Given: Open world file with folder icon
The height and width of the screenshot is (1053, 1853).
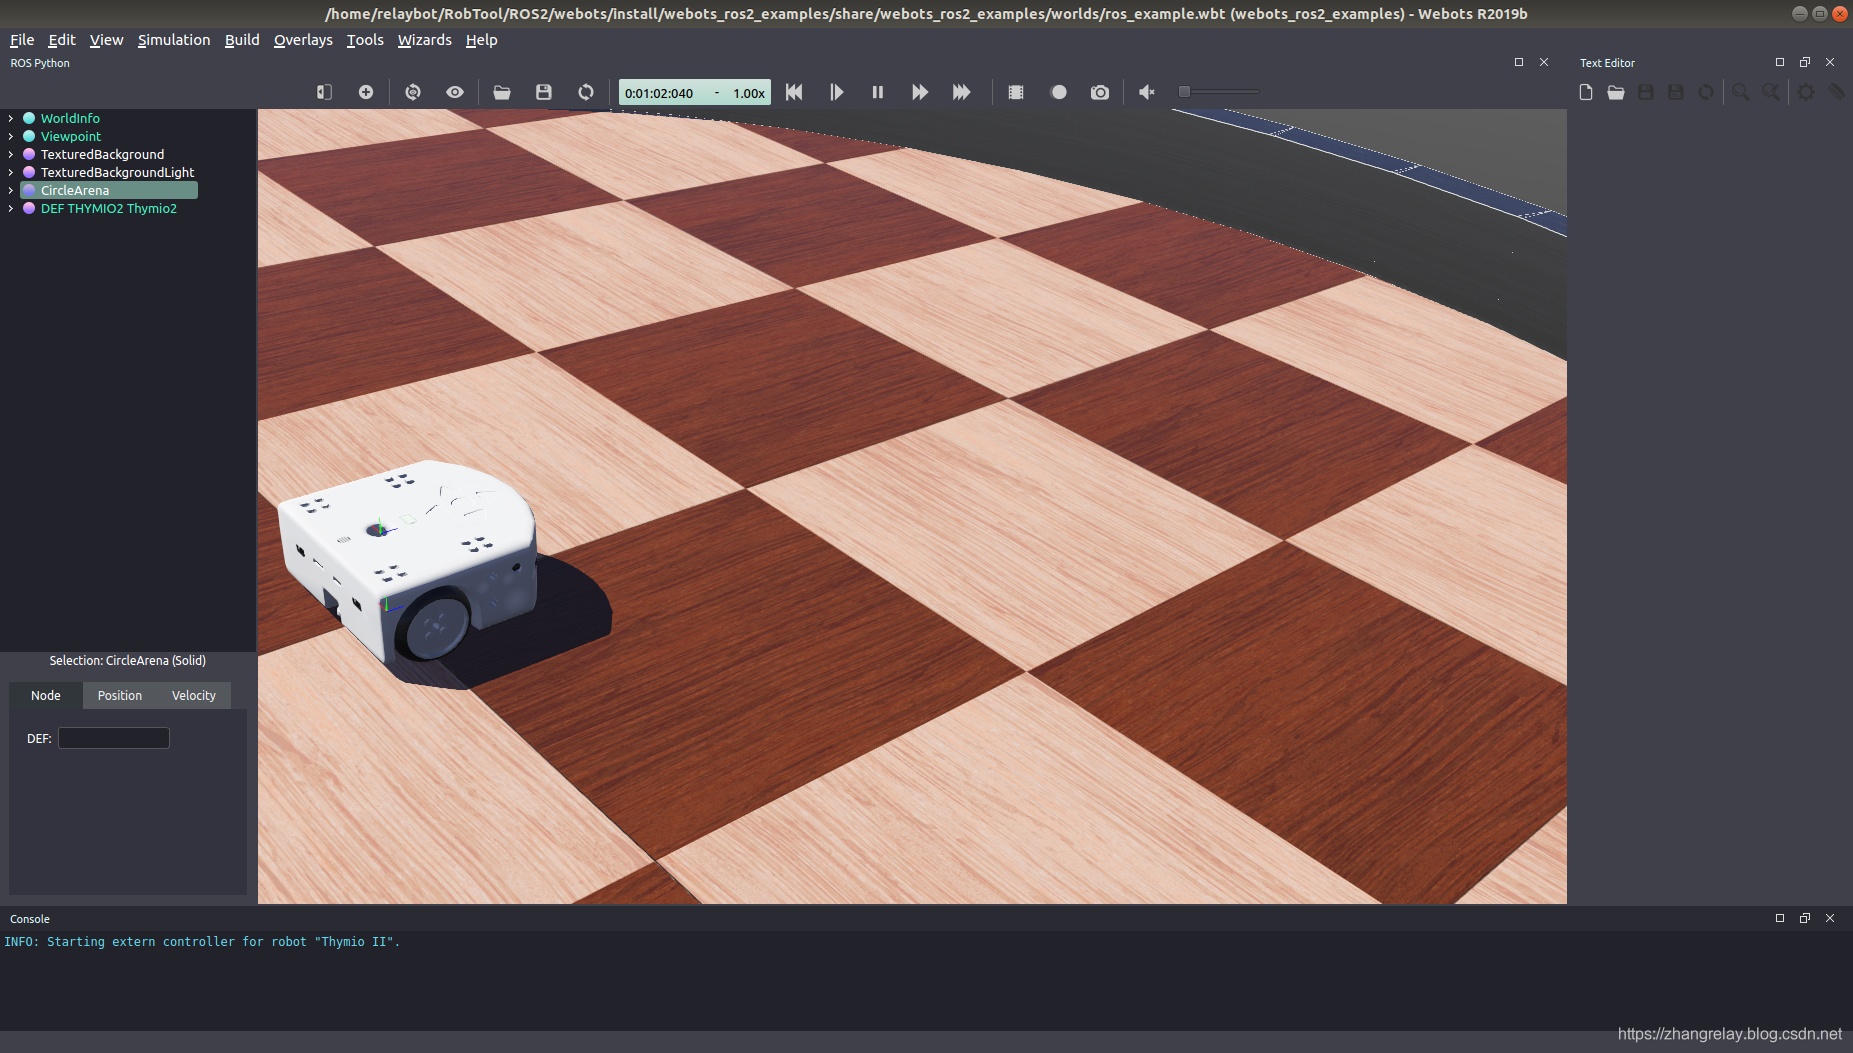Looking at the screenshot, I should (x=502, y=92).
